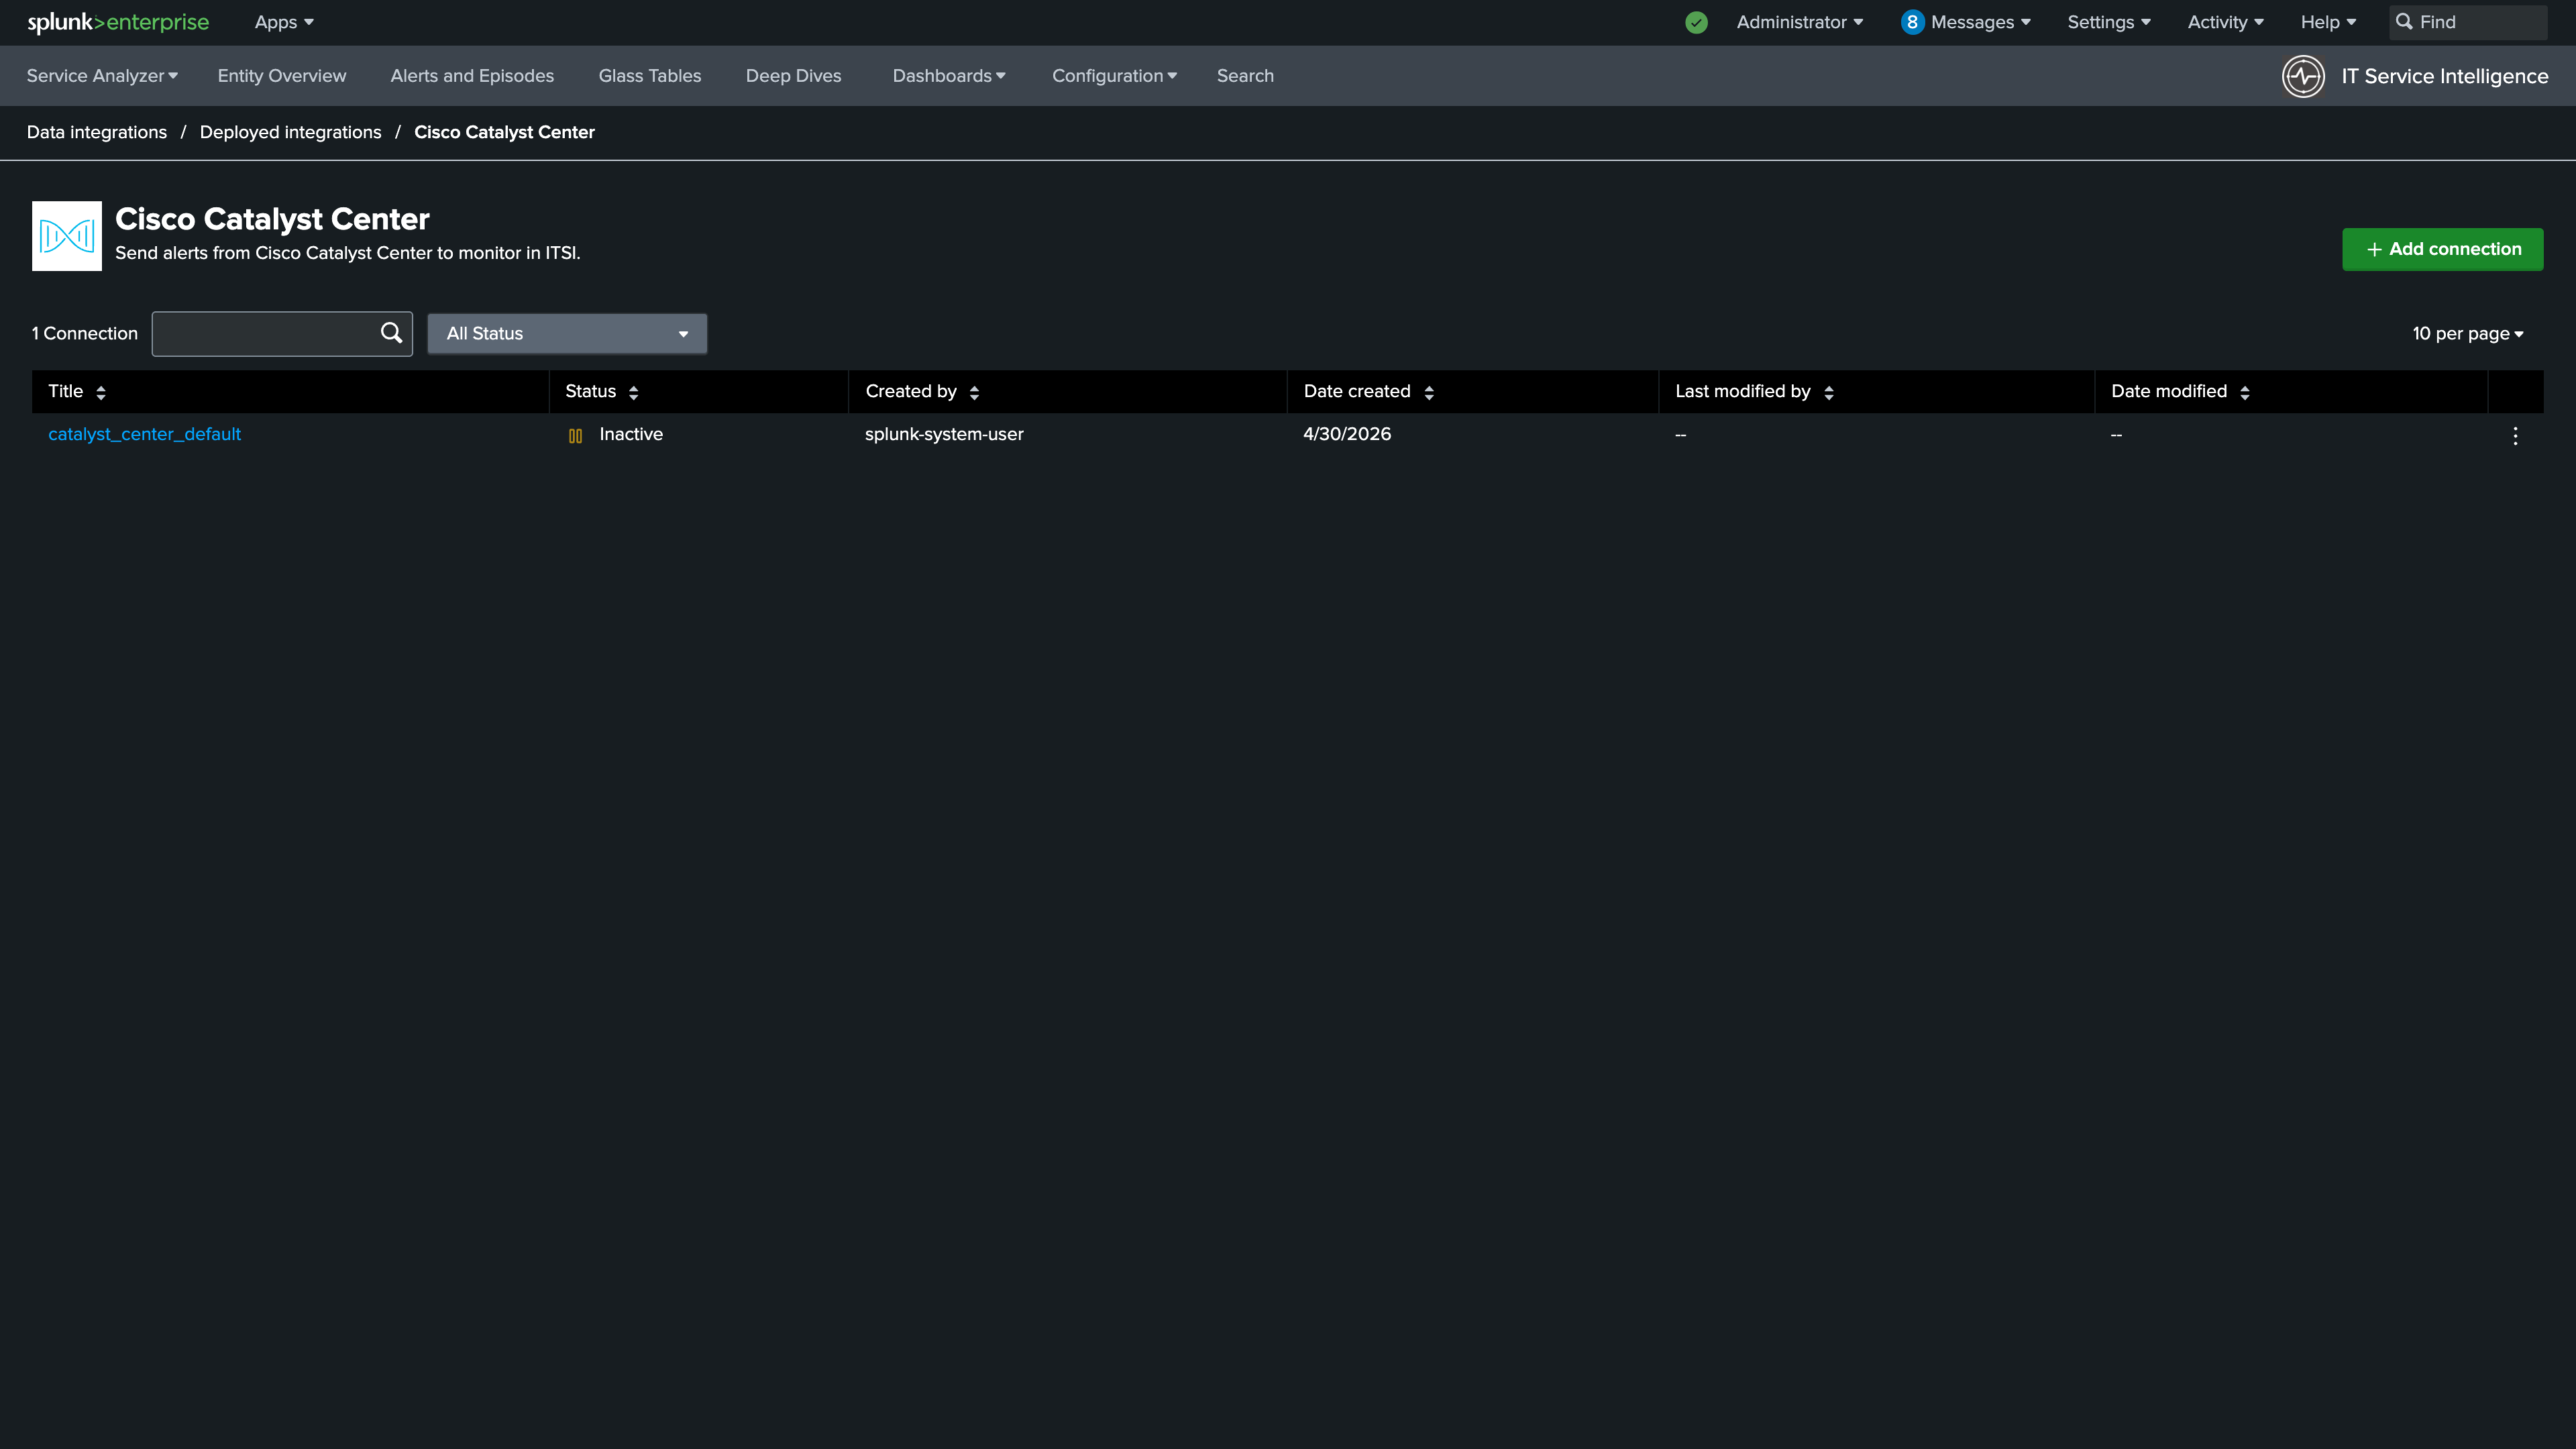
Task: Click the Find magnifier icon in top bar
Action: [x=2404, y=22]
